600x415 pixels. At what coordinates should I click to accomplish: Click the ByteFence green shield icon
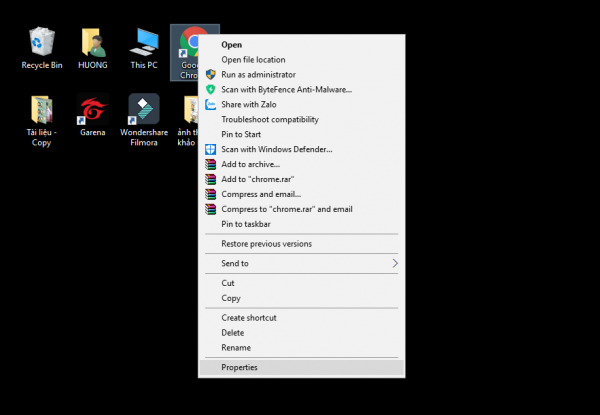pos(210,90)
